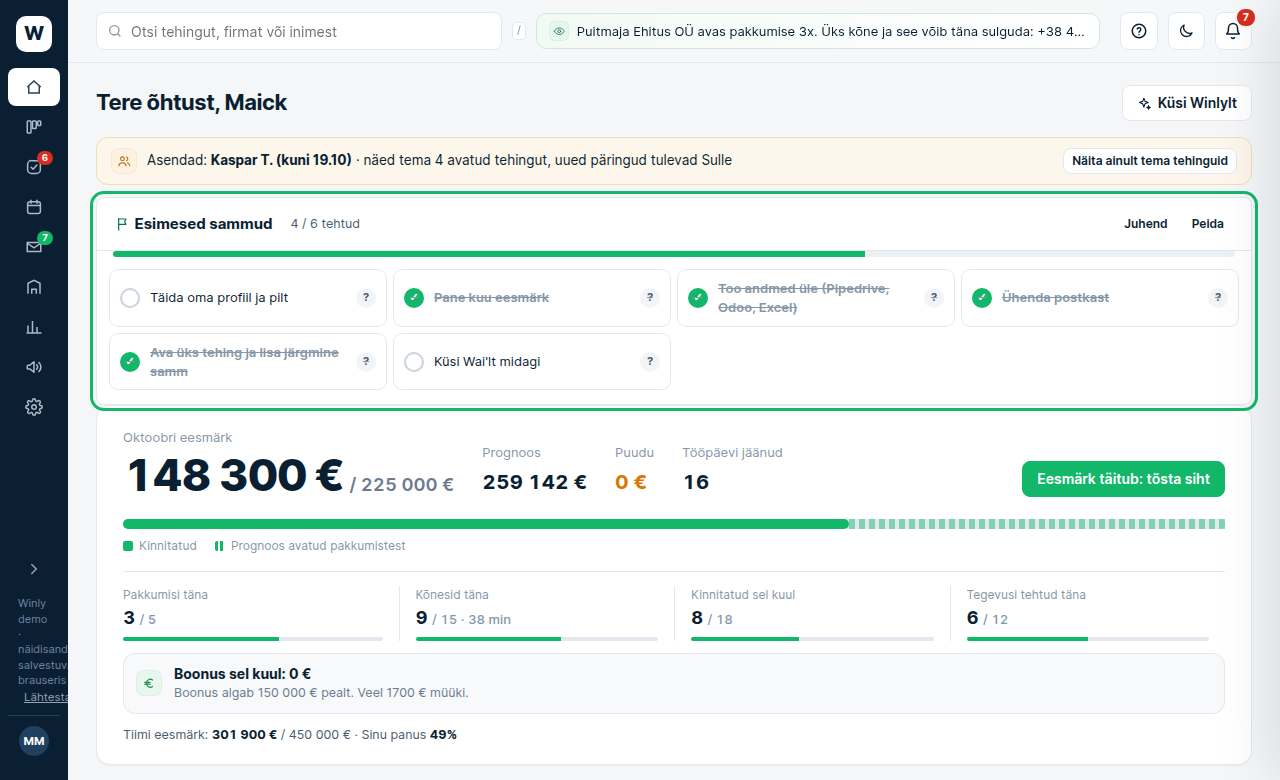Click the 'Pakkumisi täna' 3 / 5 stat
Image resolution: width=1280 pixels, height=780 pixels.
click(253, 612)
